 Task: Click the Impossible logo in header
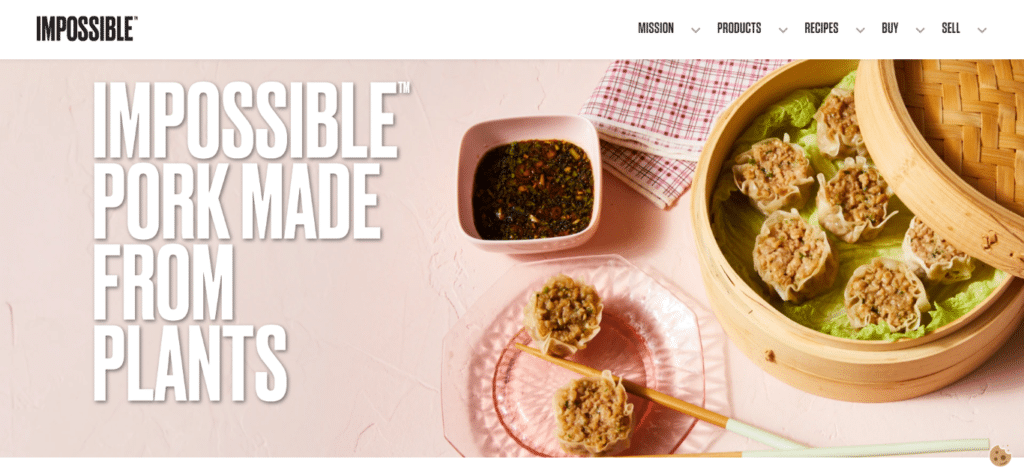point(87,29)
